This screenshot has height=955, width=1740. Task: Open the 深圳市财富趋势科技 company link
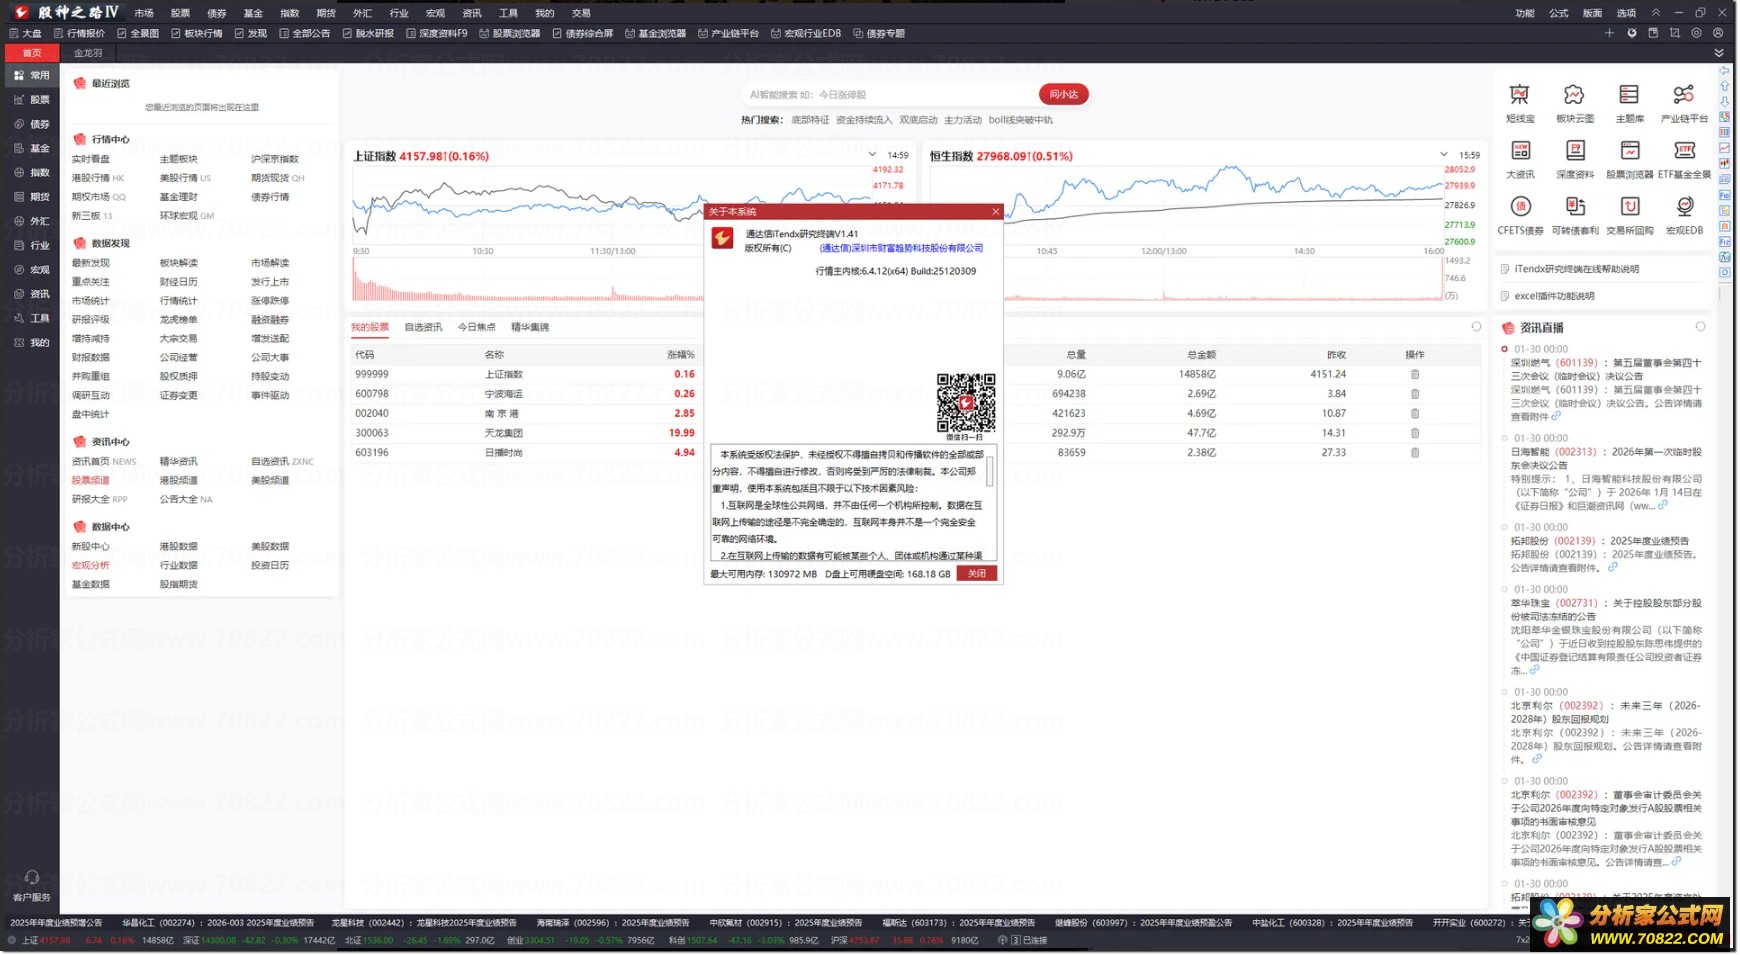(x=901, y=248)
